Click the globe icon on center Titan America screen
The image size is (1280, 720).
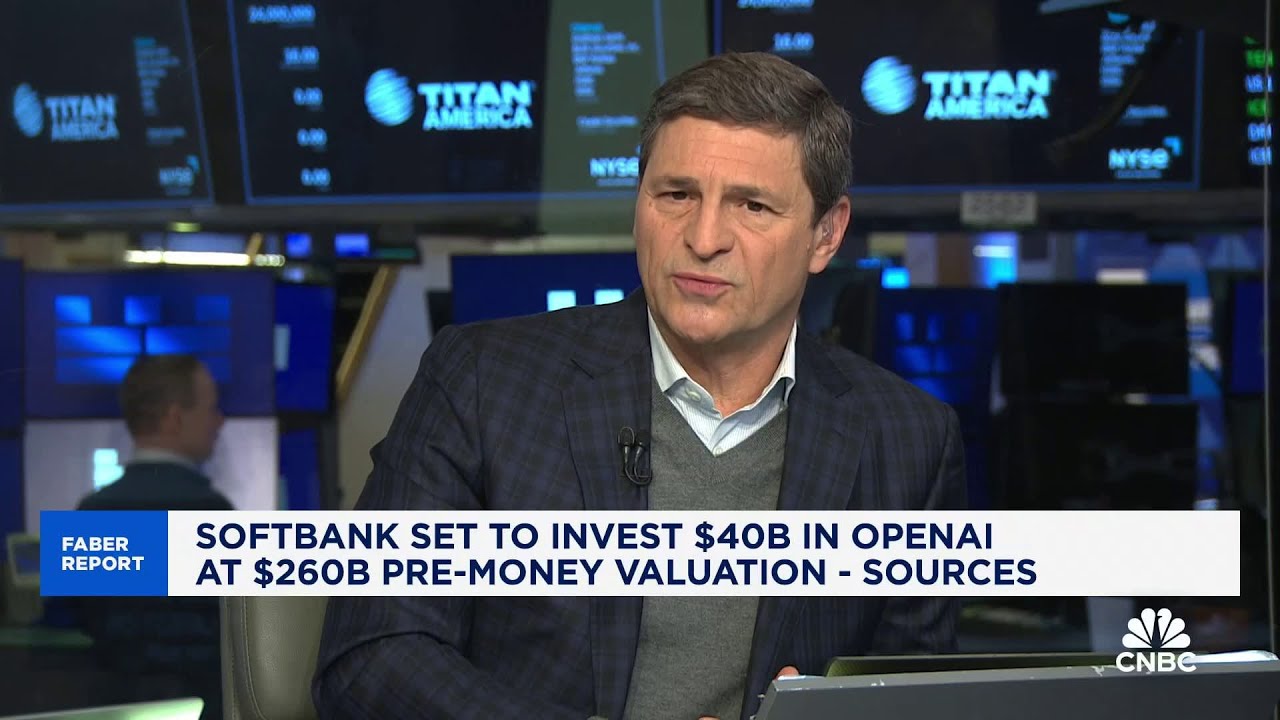click(x=388, y=97)
